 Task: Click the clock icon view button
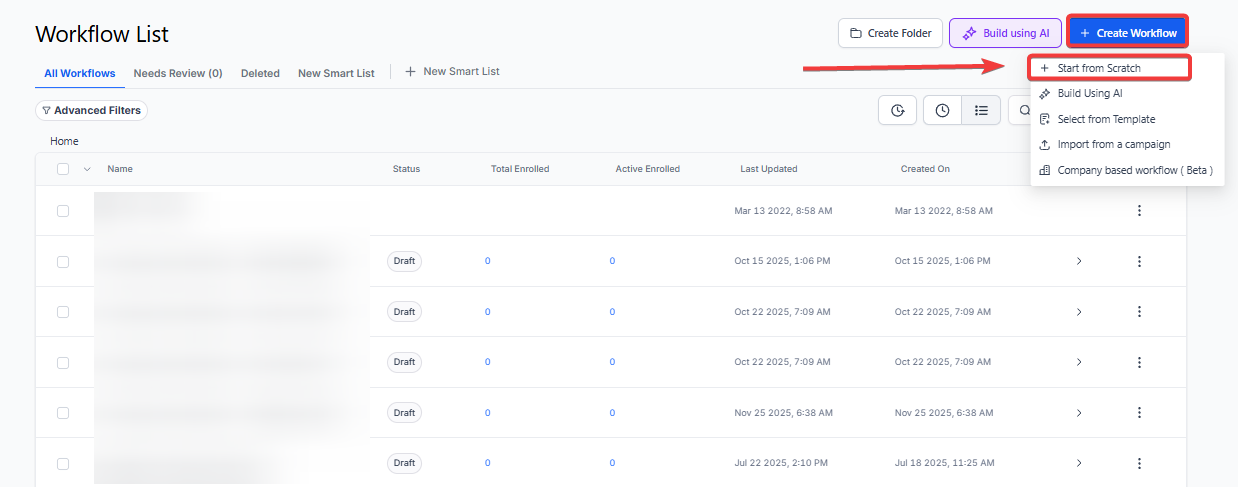pos(942,111)
